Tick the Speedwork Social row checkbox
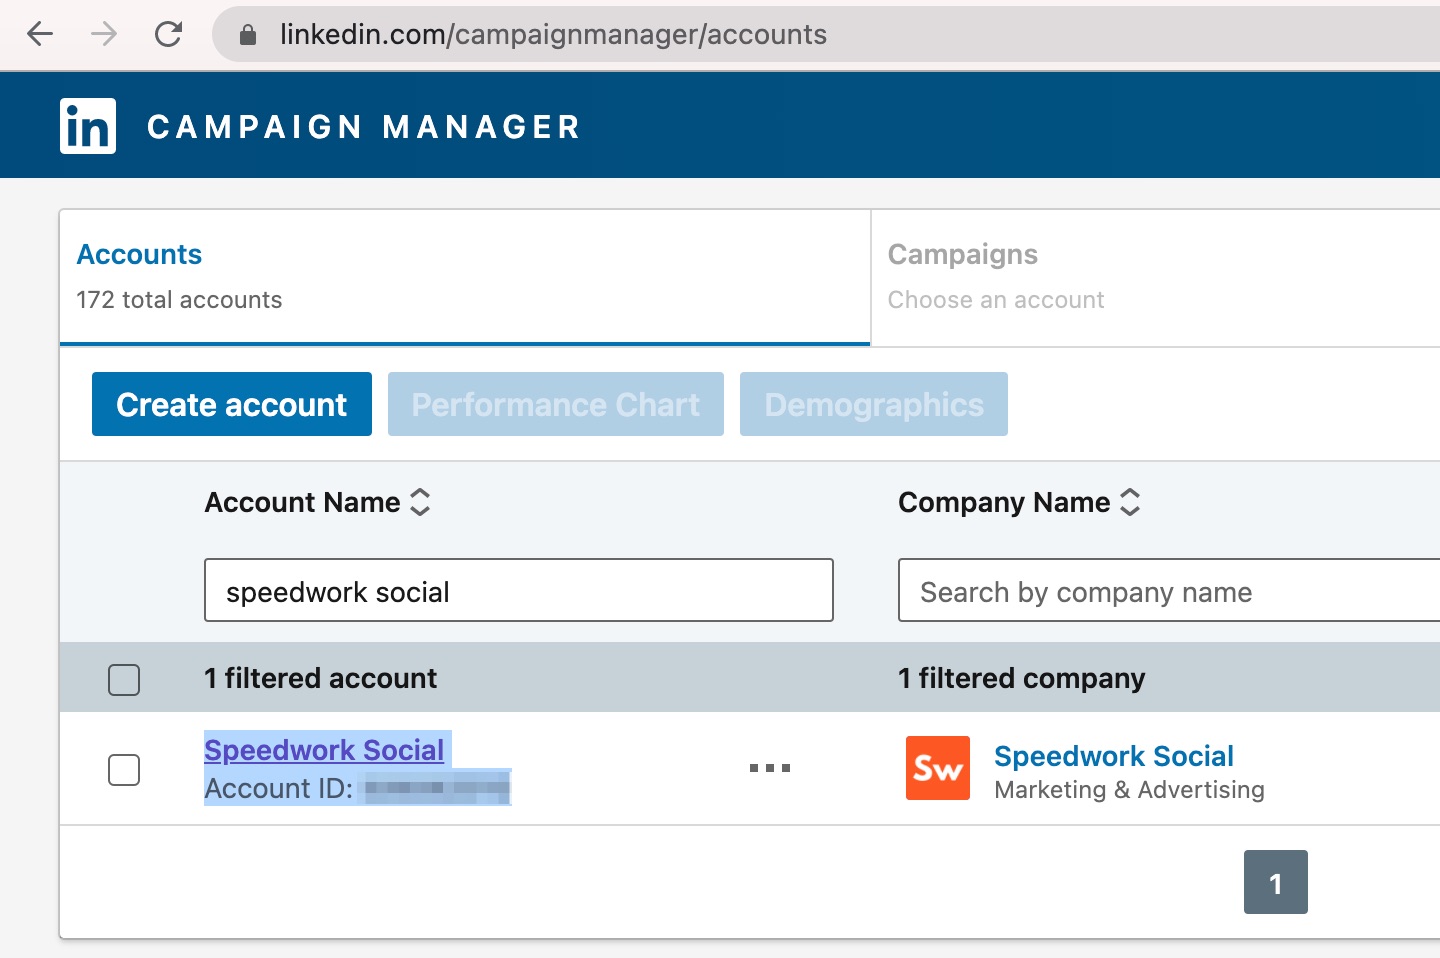 (x=124, y=770)
